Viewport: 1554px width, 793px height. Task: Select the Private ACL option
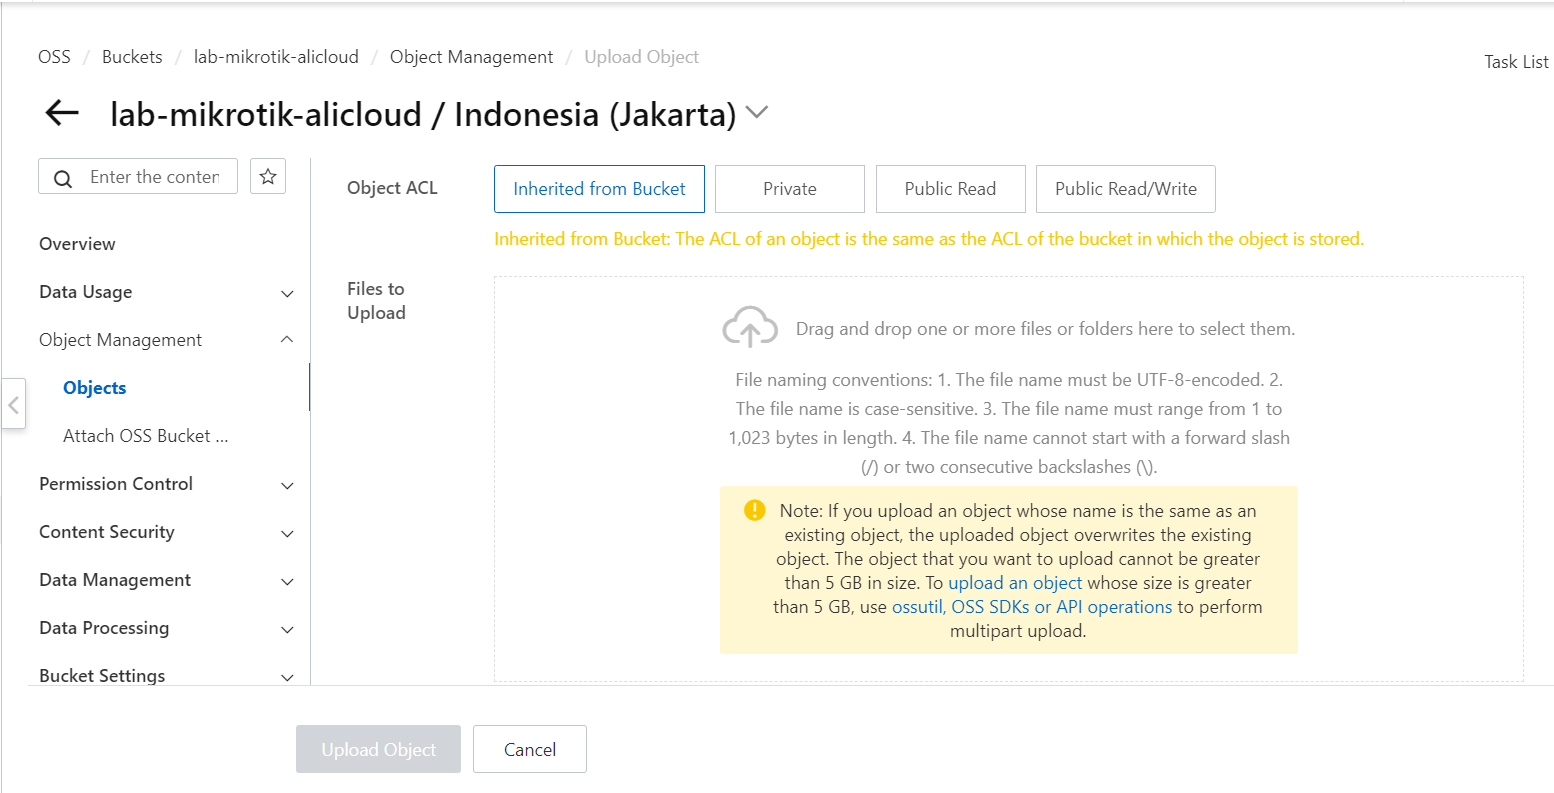pyautogui.click(x=790, y=189)
